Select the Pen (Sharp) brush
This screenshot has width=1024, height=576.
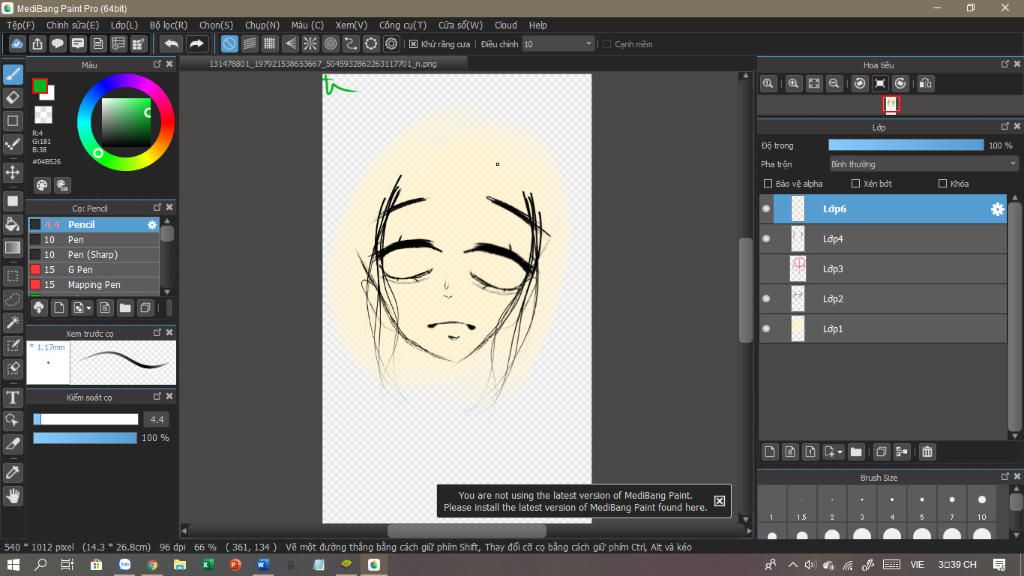[94, 255]
